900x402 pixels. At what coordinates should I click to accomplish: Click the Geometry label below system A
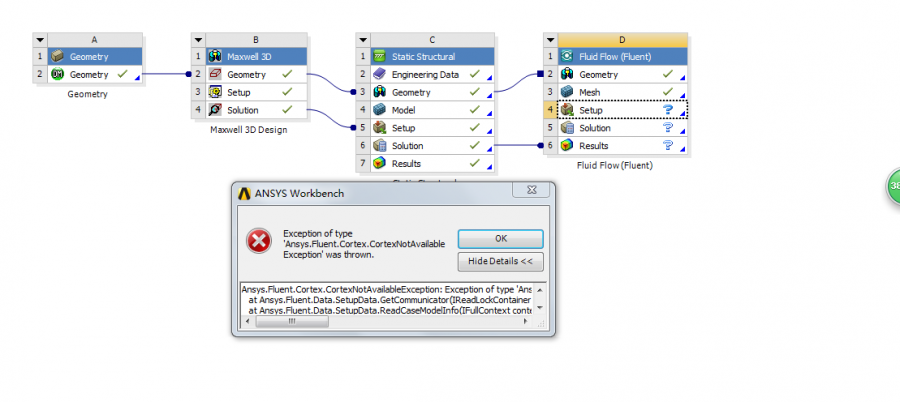87,94
